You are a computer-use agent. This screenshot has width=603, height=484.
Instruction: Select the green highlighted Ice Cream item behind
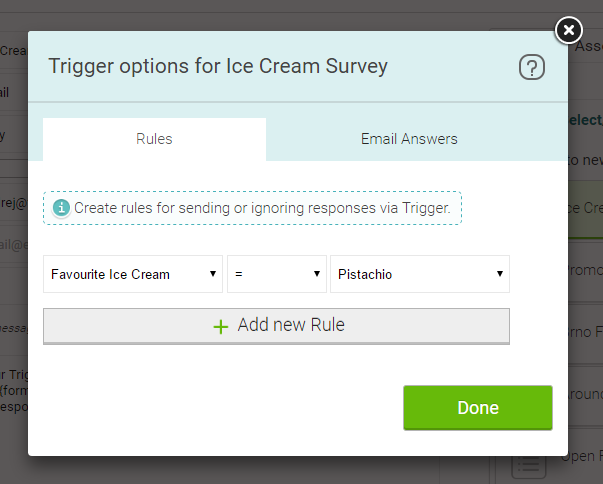click(x=585, y=210)
